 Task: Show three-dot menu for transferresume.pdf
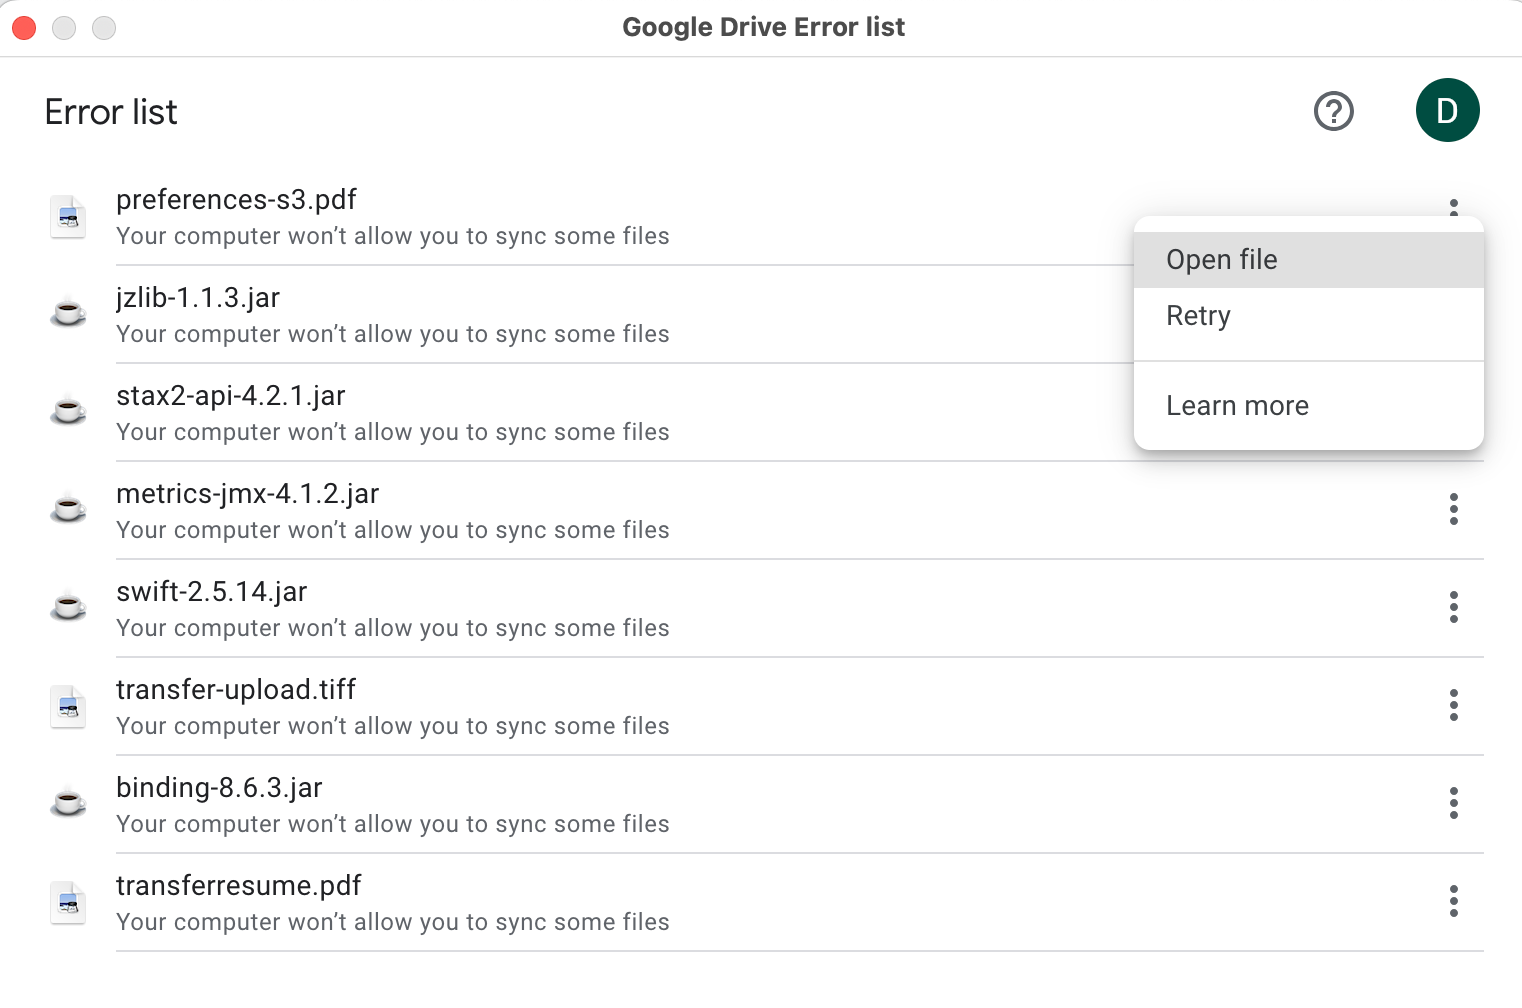1453,901
